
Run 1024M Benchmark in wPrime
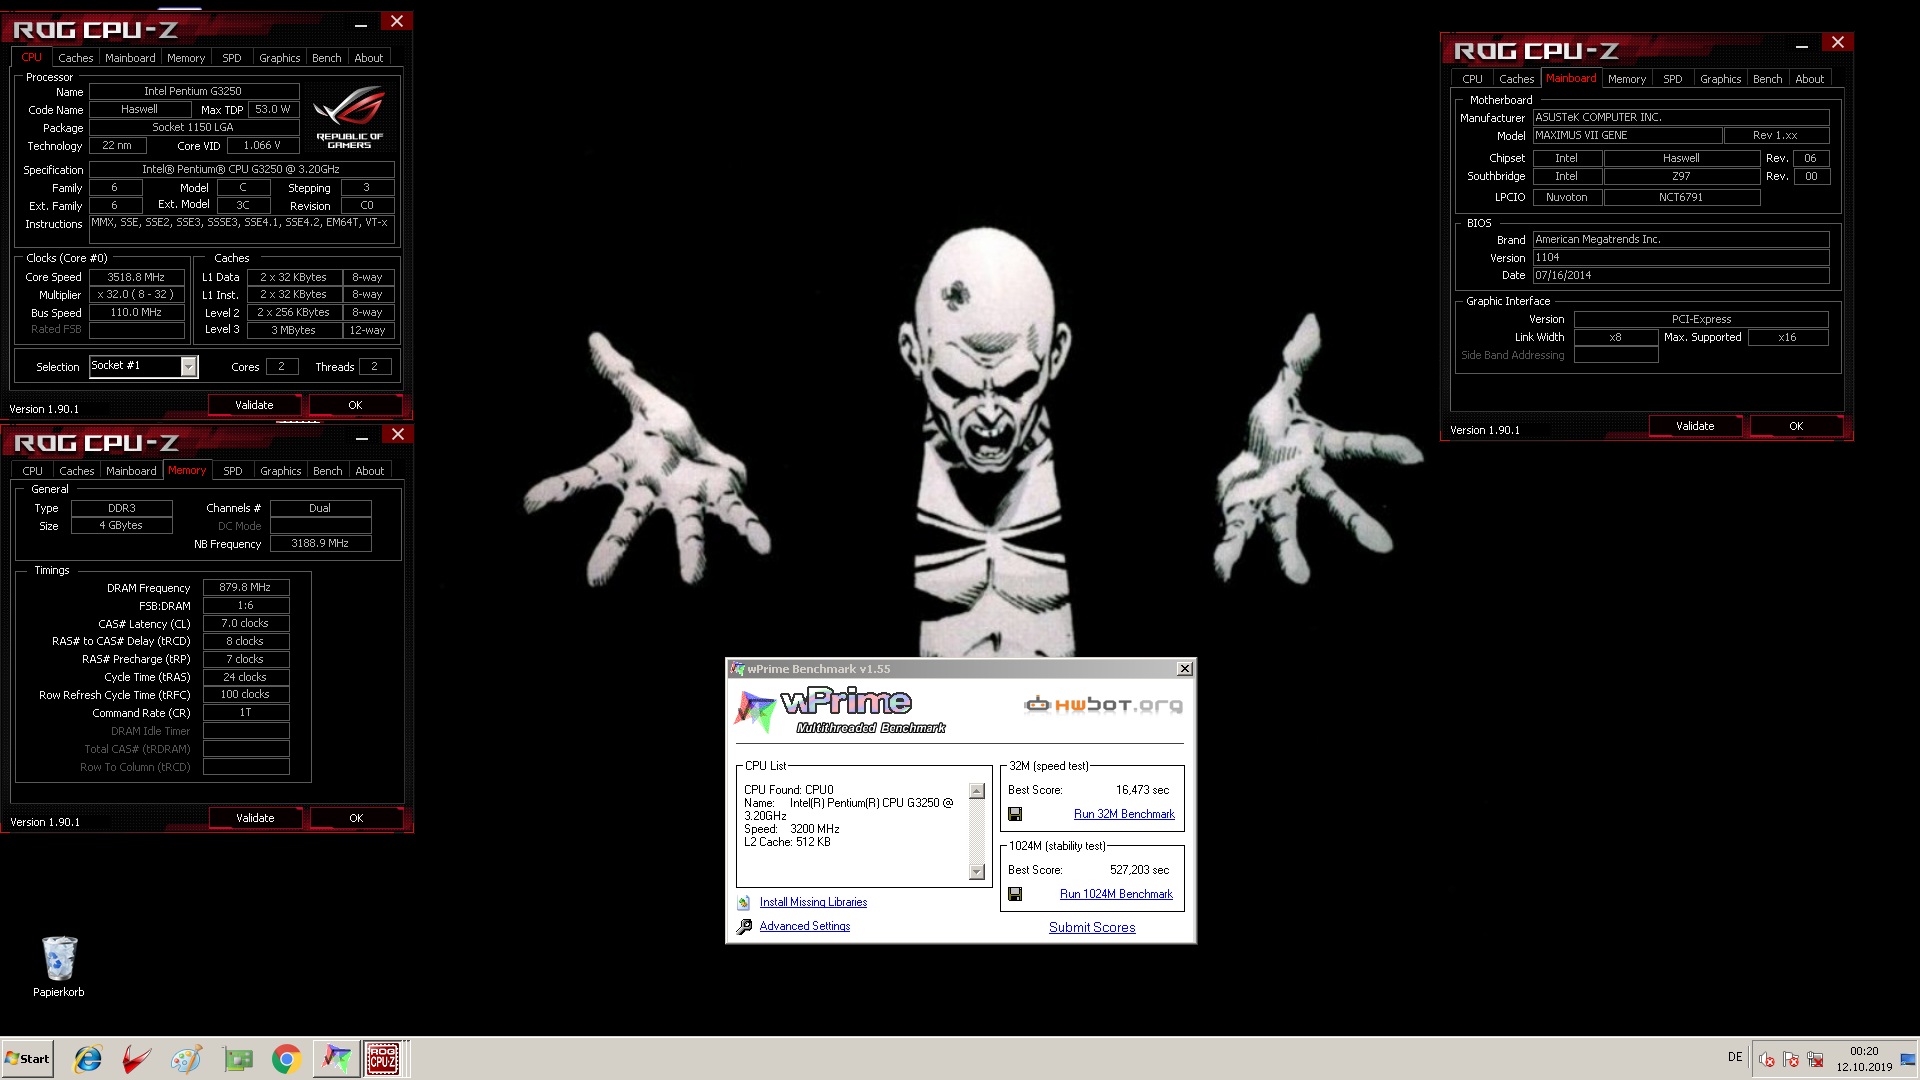point(1116,895)
